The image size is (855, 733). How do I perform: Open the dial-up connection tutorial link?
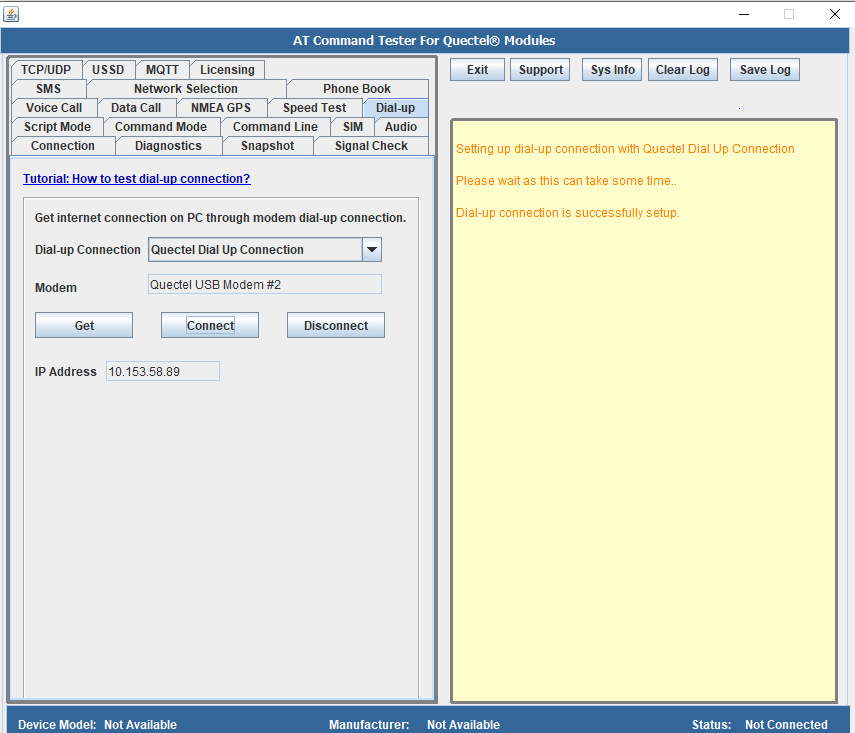[137, 179]
